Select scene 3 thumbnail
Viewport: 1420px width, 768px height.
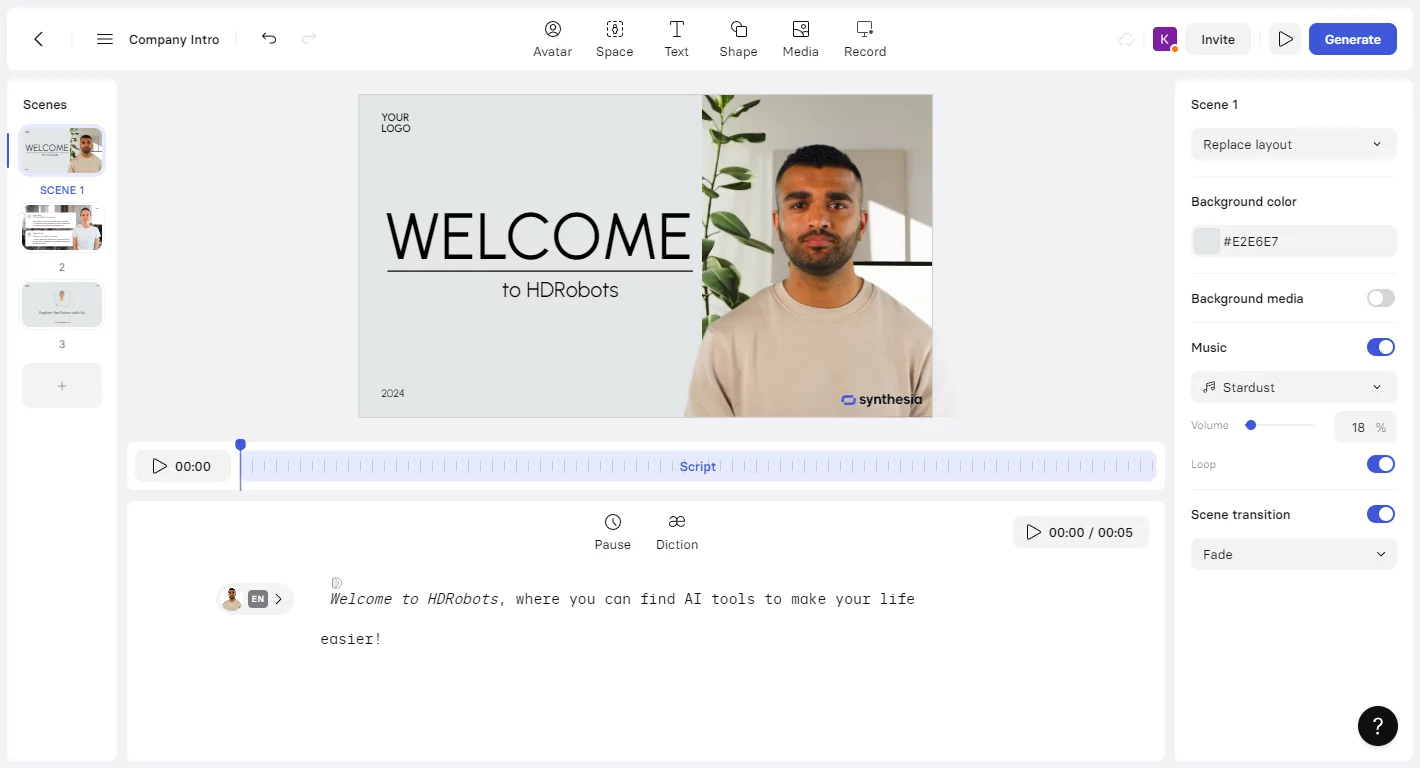pyautogui.click(x=62, y=304)
